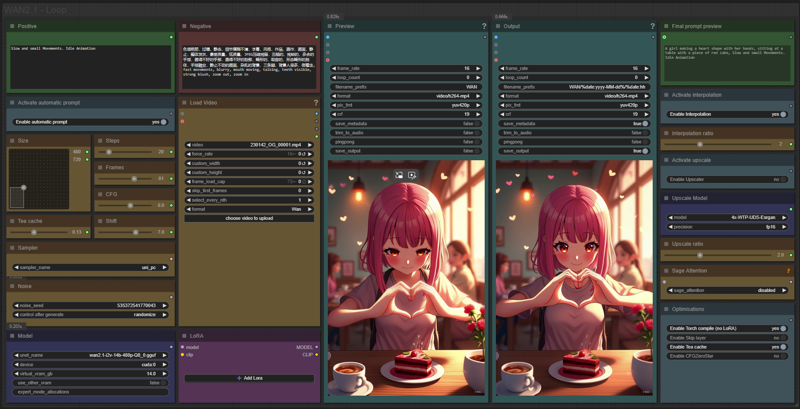
Task: Click the Sage Attention help question mark
Action: (790, 271)
